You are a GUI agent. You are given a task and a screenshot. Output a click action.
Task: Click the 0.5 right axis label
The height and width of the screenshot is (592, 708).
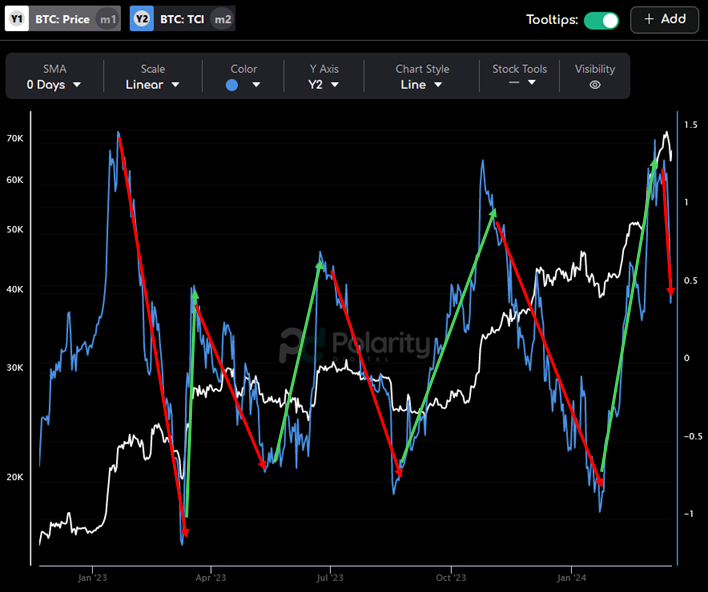(691, 280)
